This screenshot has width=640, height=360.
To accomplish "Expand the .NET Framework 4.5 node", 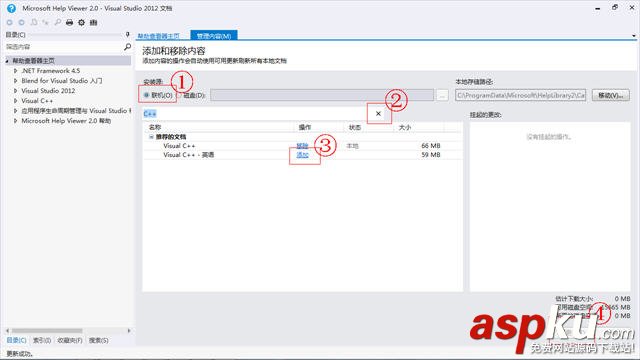I will [x=16, y=71].
